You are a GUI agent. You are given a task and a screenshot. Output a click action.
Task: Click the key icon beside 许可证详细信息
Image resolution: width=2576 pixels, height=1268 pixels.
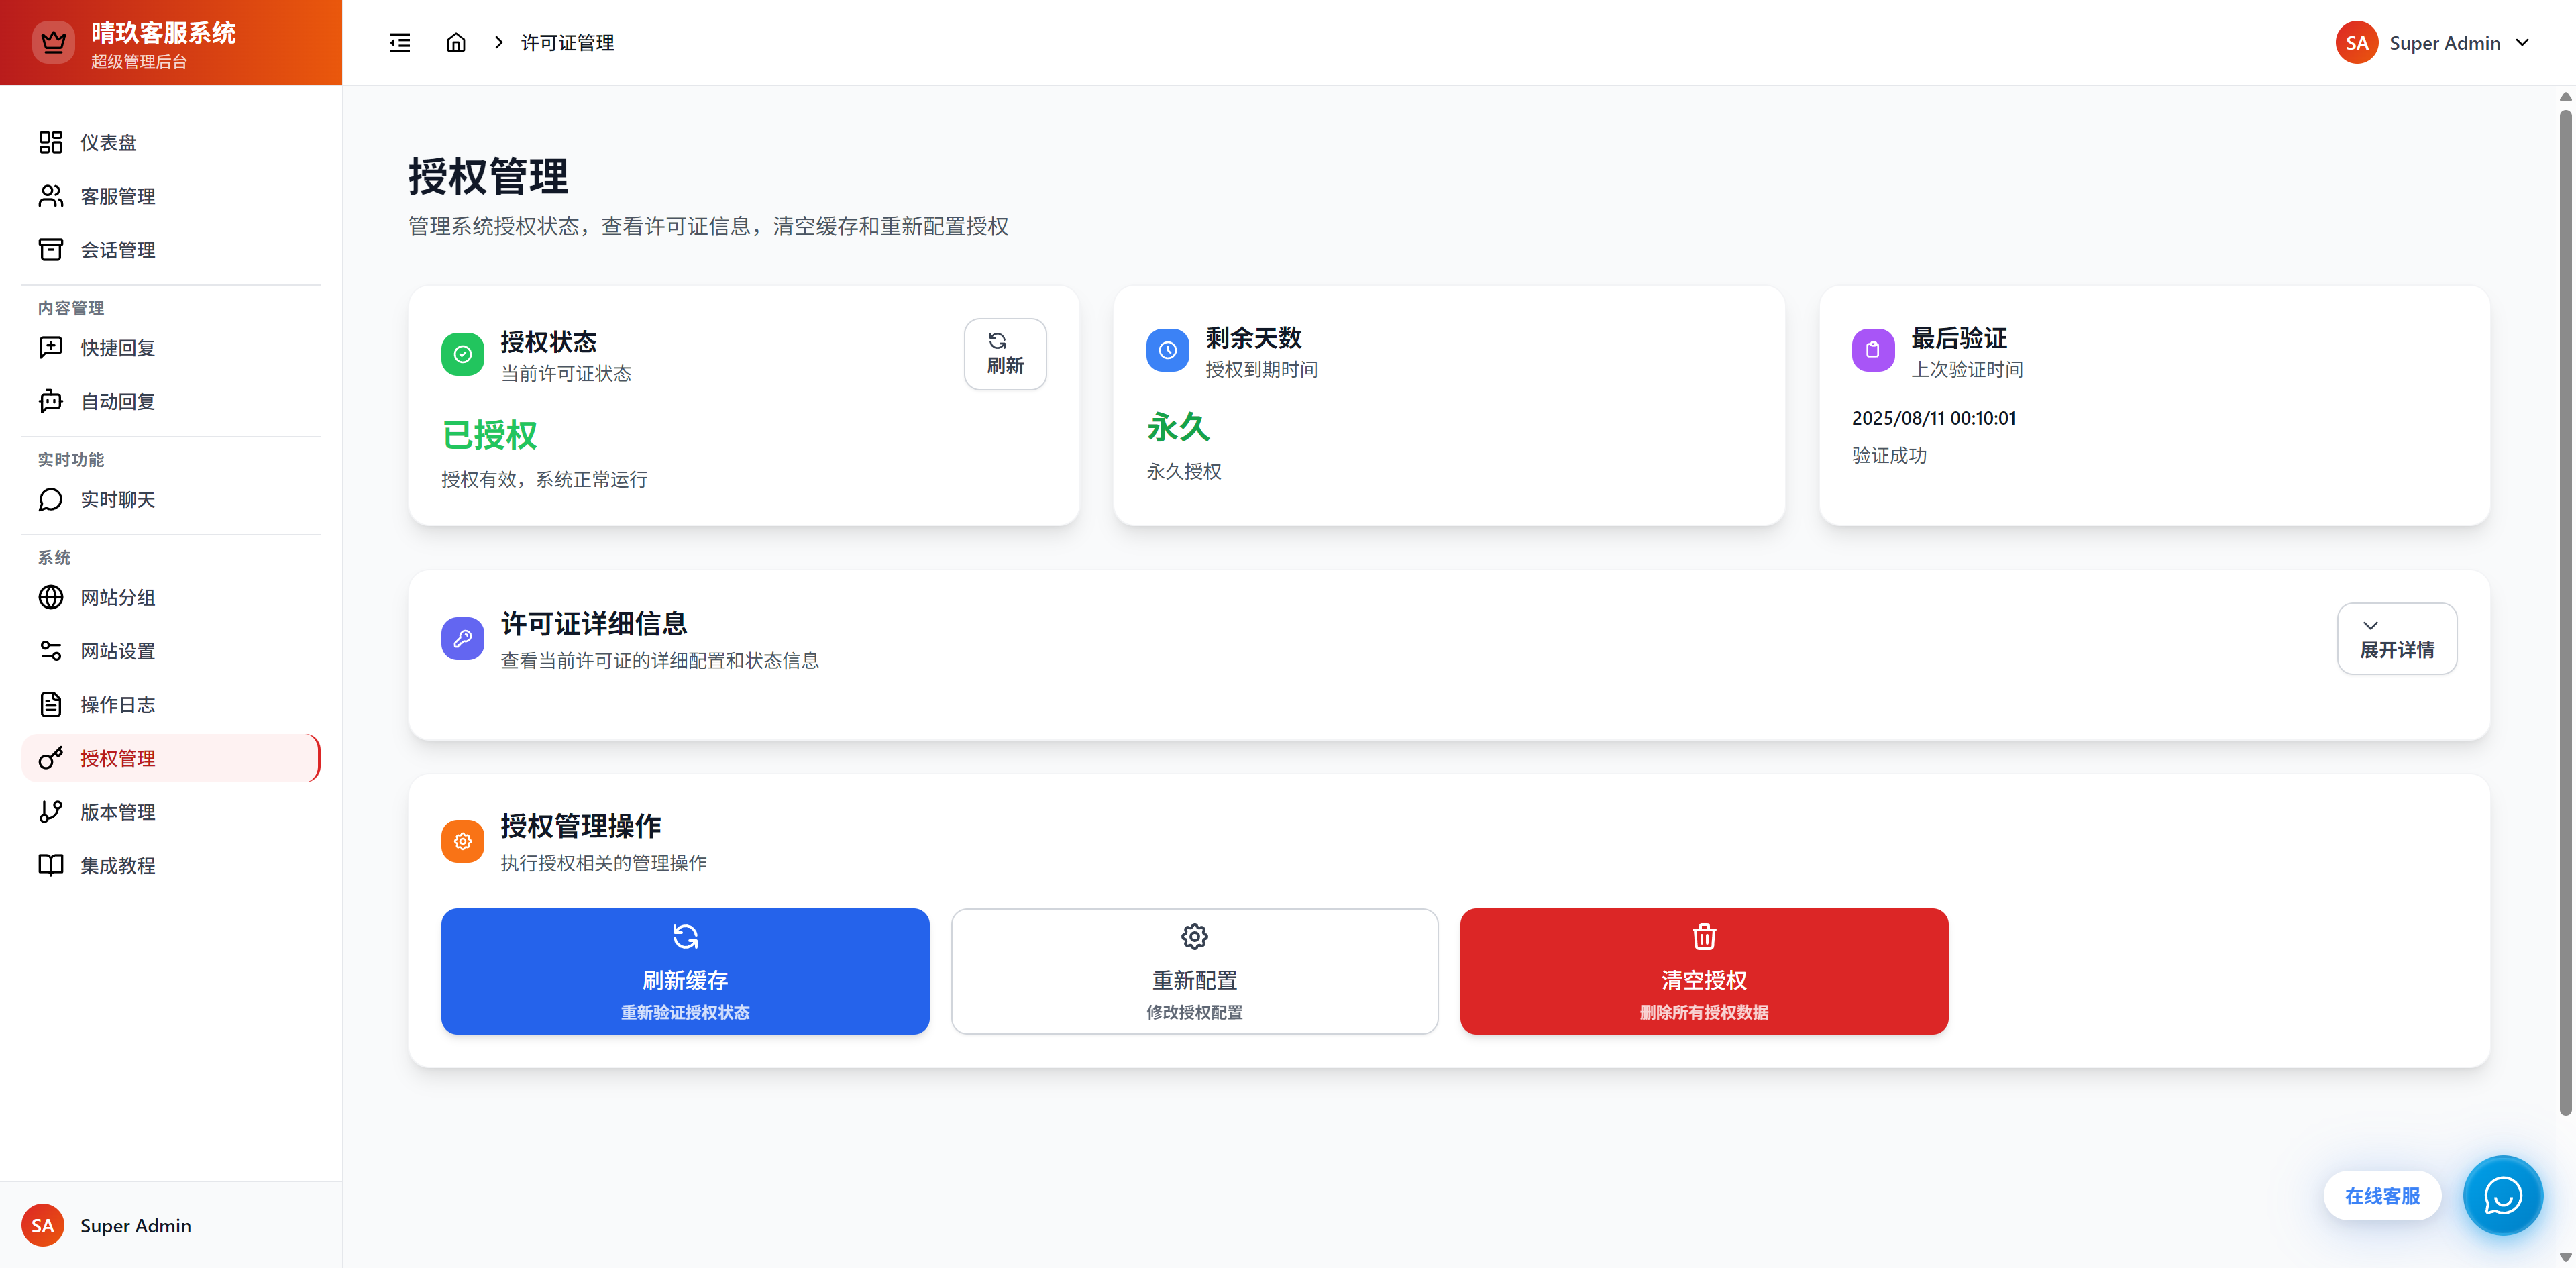(x=462, y=638)
